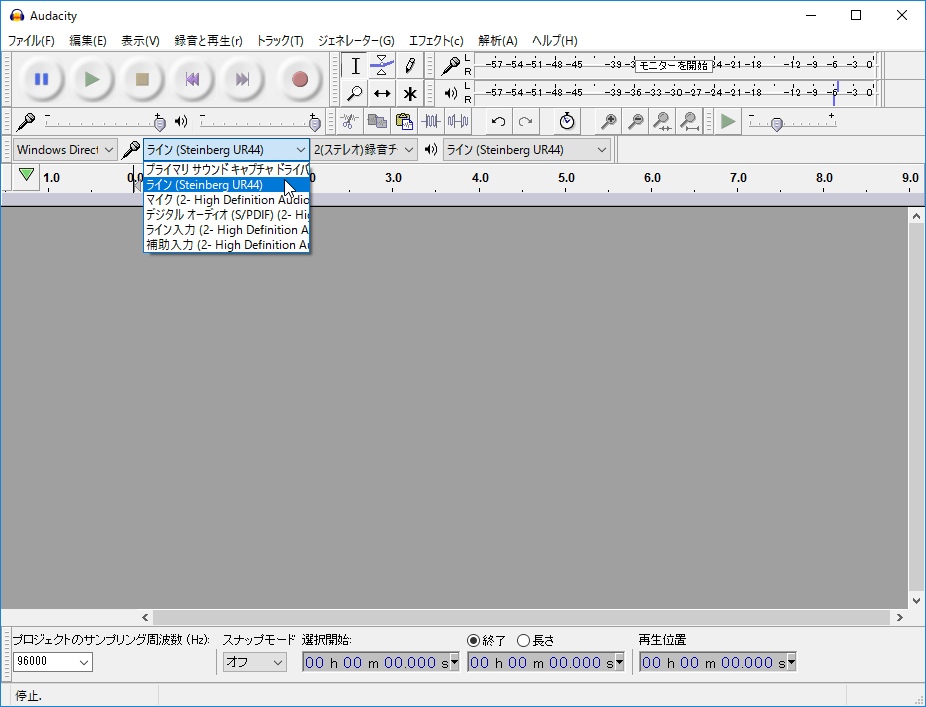The height and width of the screenshot is (707, 926).
Task: Open the エフェクト(c) menu
Action: coord(436,41)
